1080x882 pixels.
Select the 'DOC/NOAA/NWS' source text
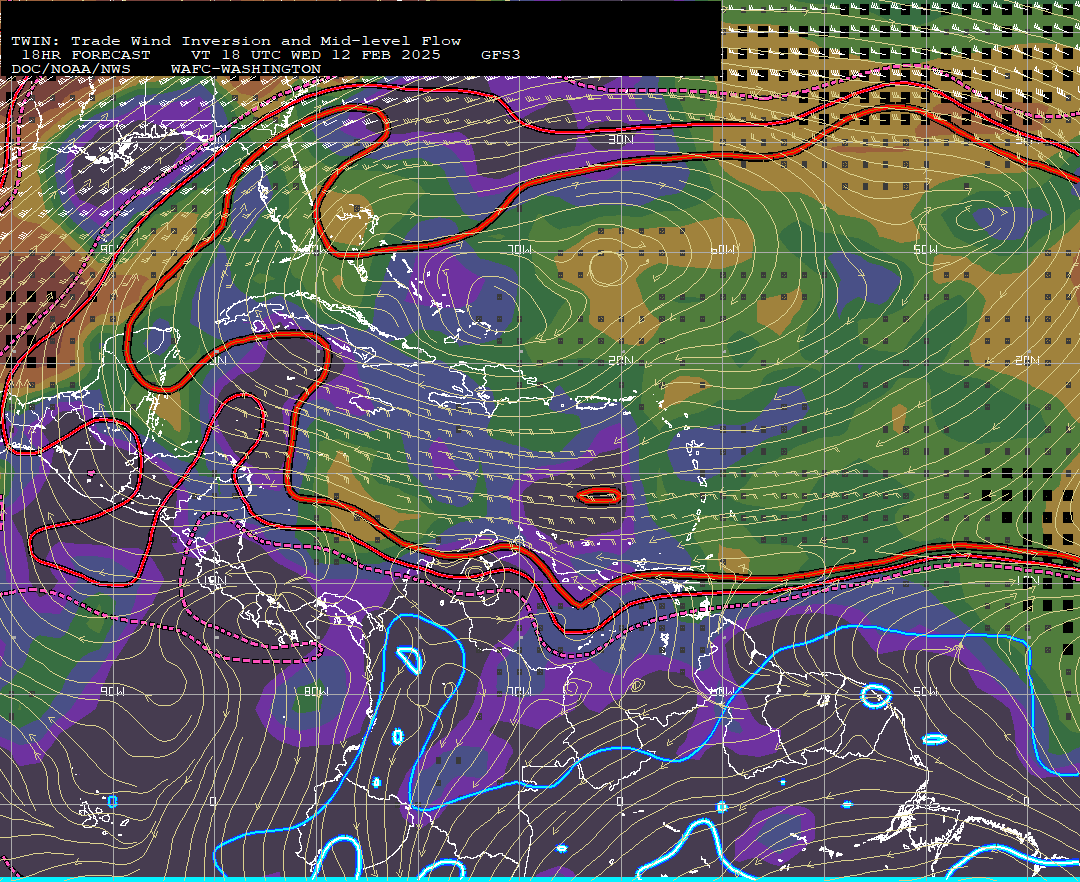coord(71,70)
